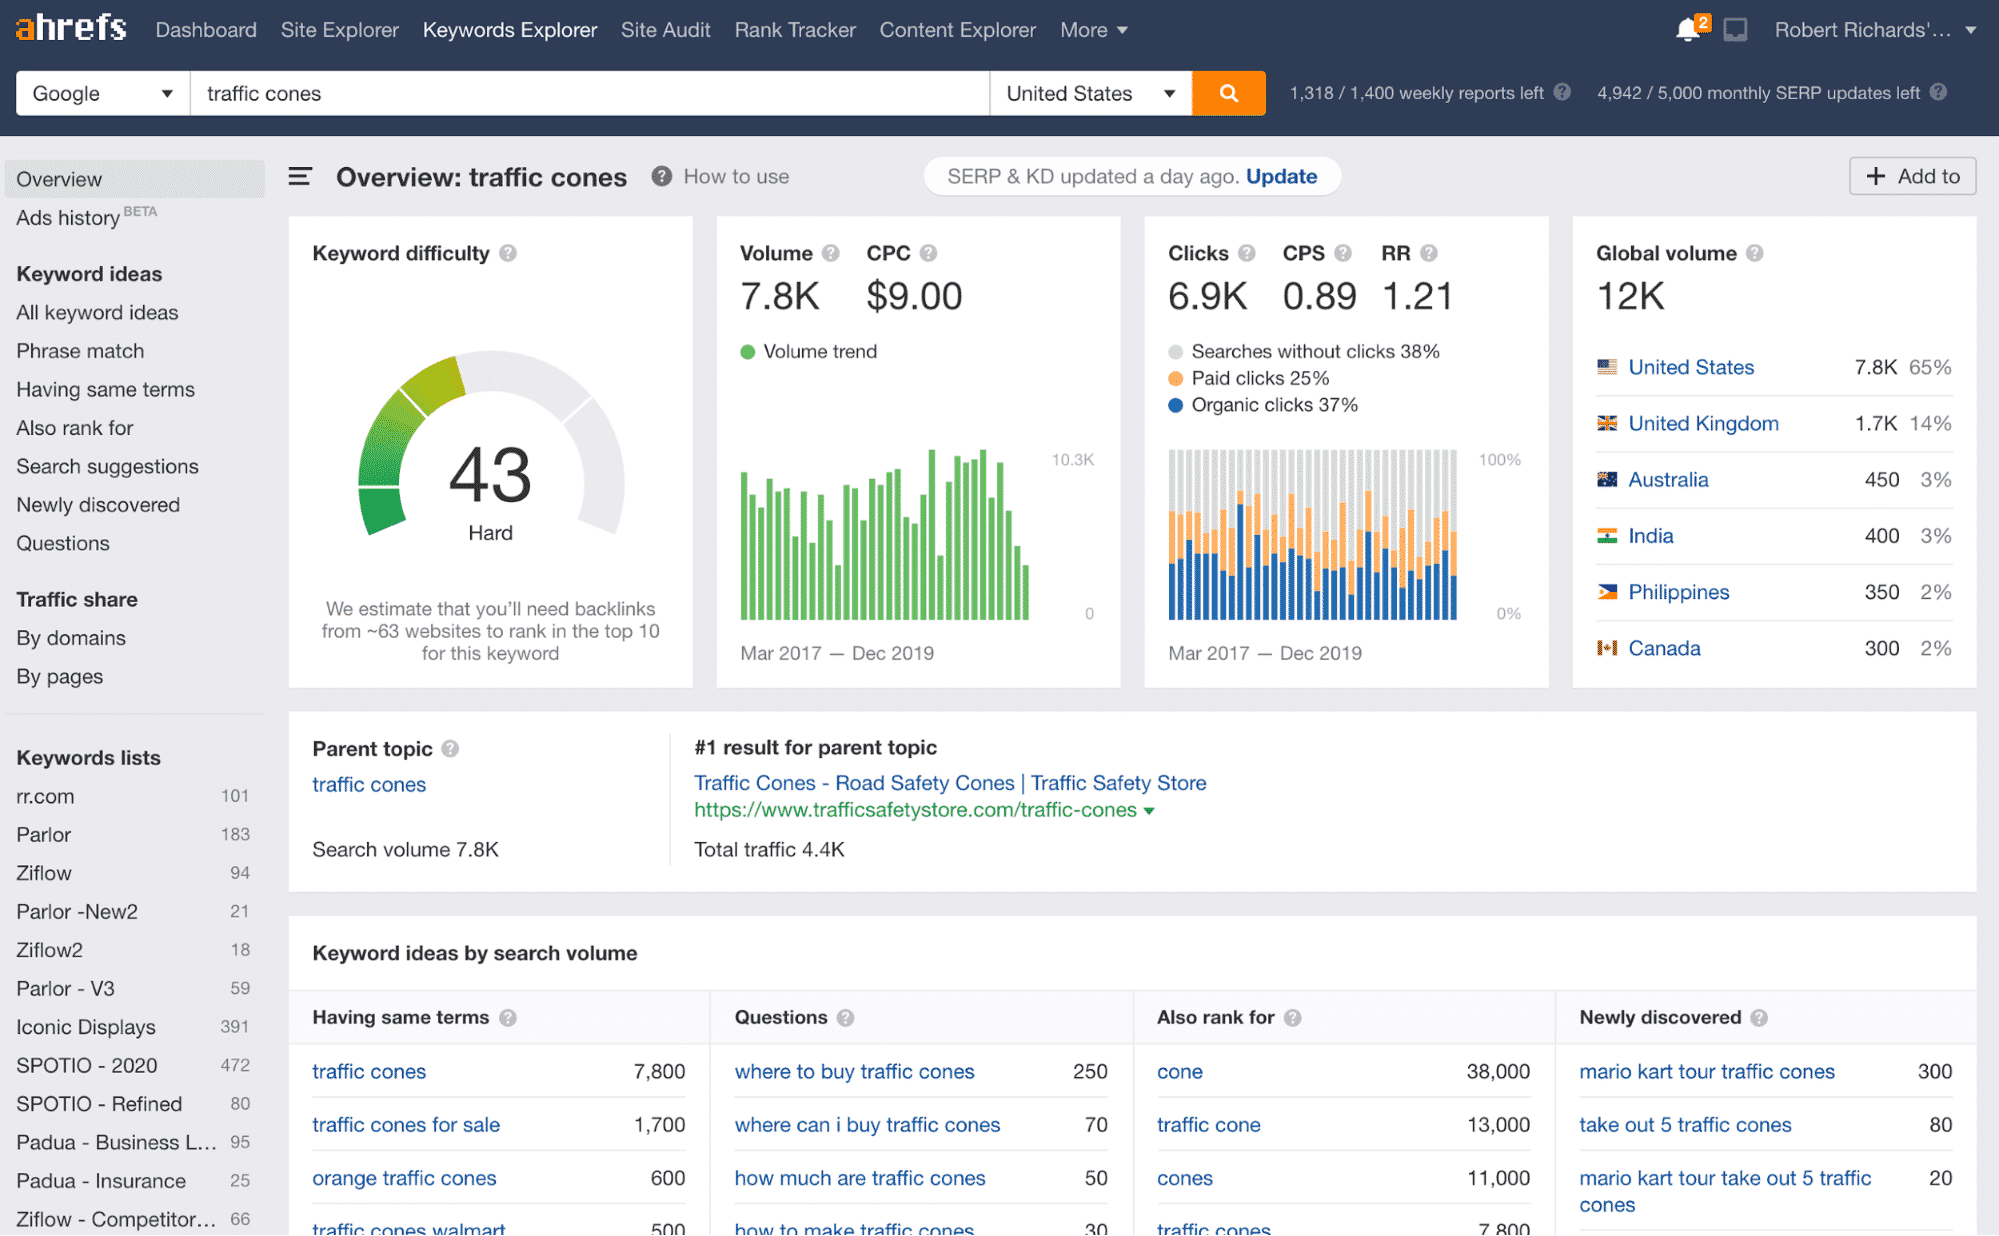
Task: Open notifications via the bell icon
Action: coord(1687,29)
